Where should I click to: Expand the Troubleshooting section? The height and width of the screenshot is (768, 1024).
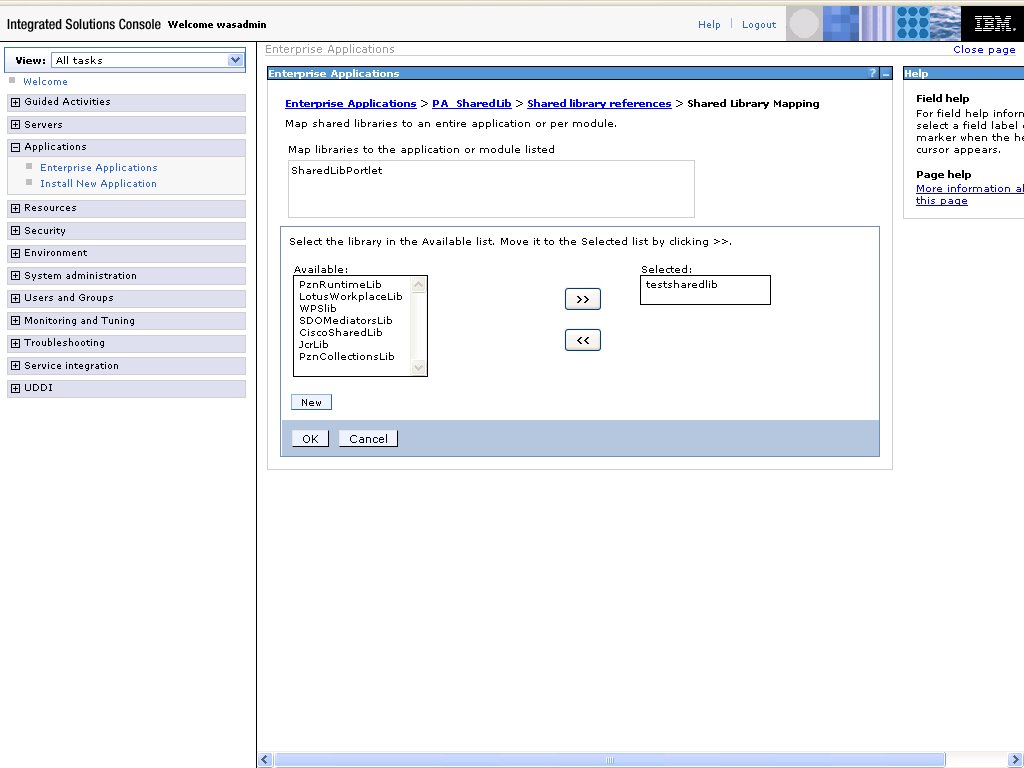pos(16,343)
